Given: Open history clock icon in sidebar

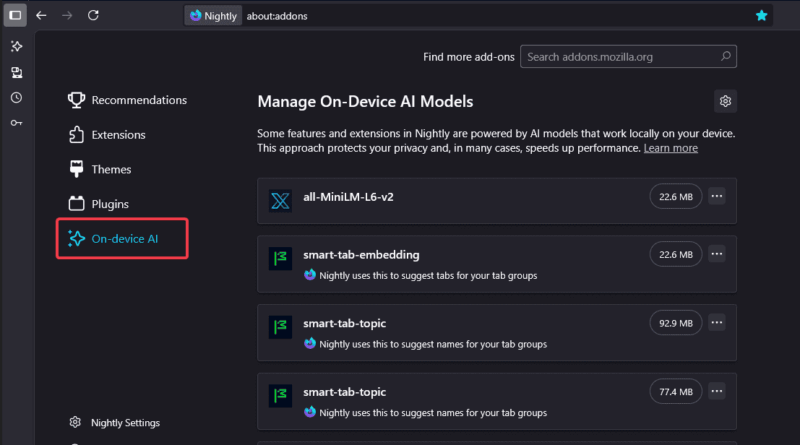Looking at the screenshot, I should (16, 97).
